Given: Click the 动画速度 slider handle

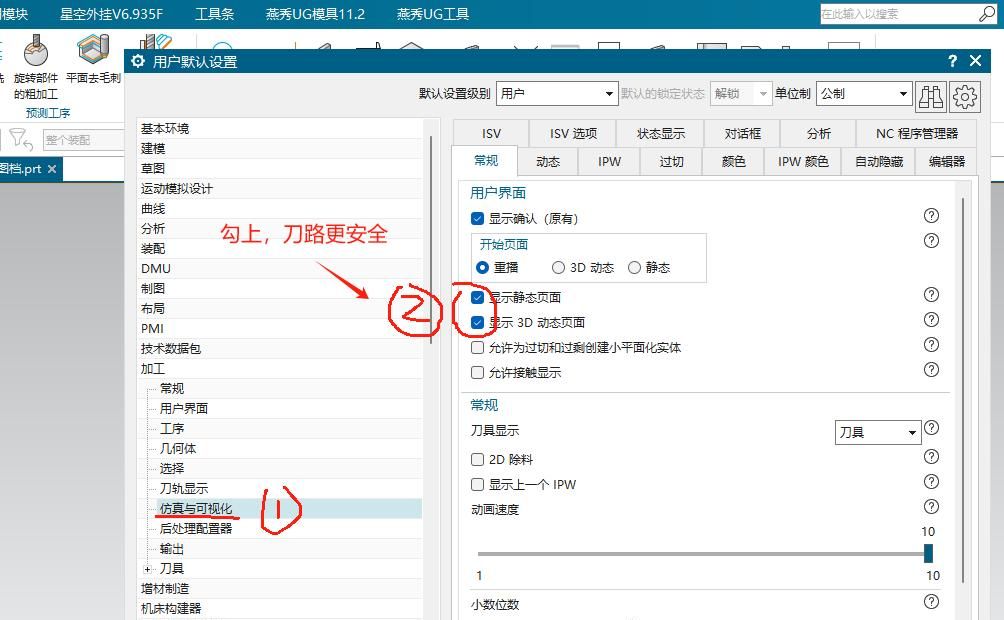Looking at the screenshot, I should [927, 553].
